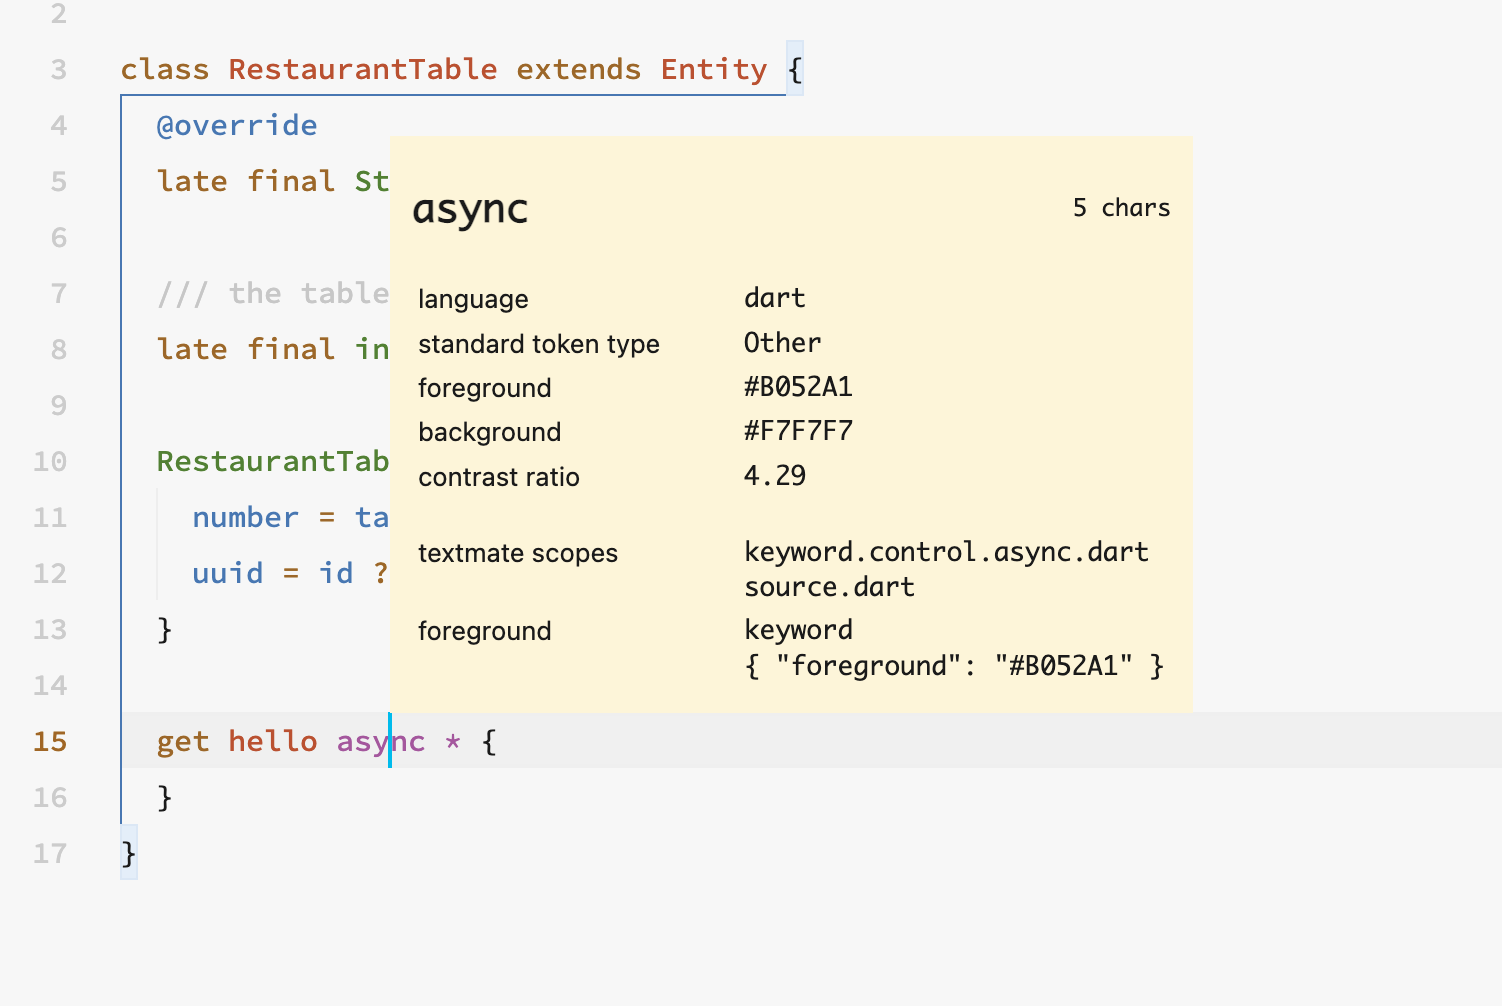The width and height of the screenshot is (1502, 1006).
Task: Click the 'id' identifier on line 12
Action: click(336, 573)
